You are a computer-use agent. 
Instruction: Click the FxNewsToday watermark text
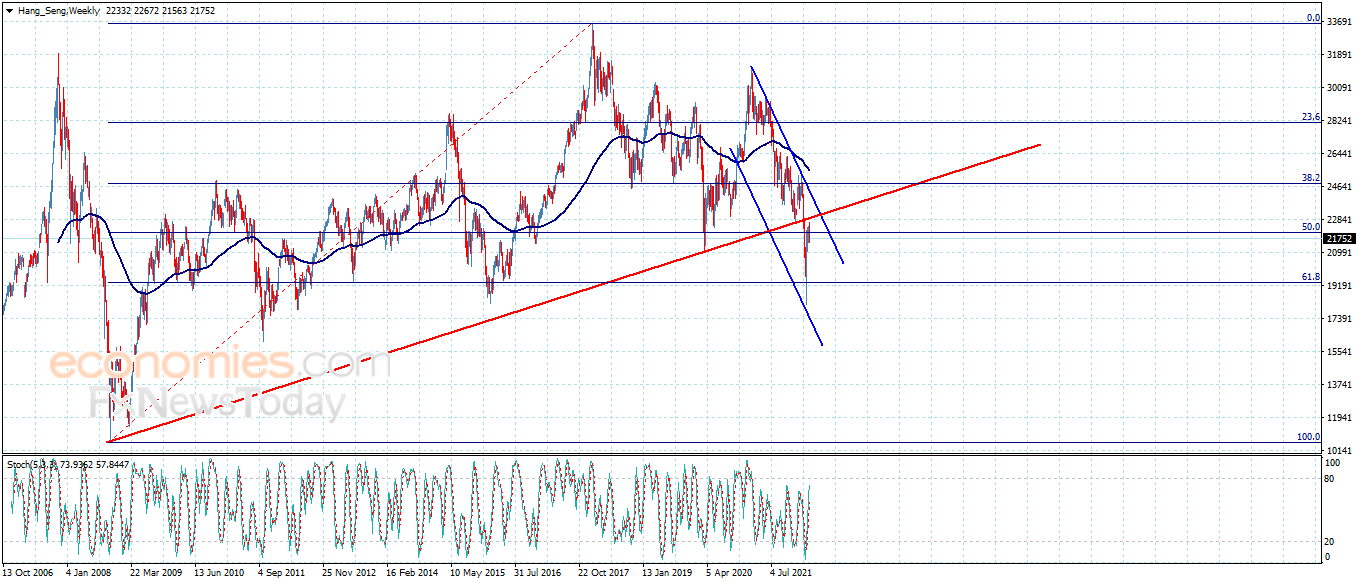(x=216, y=404)
